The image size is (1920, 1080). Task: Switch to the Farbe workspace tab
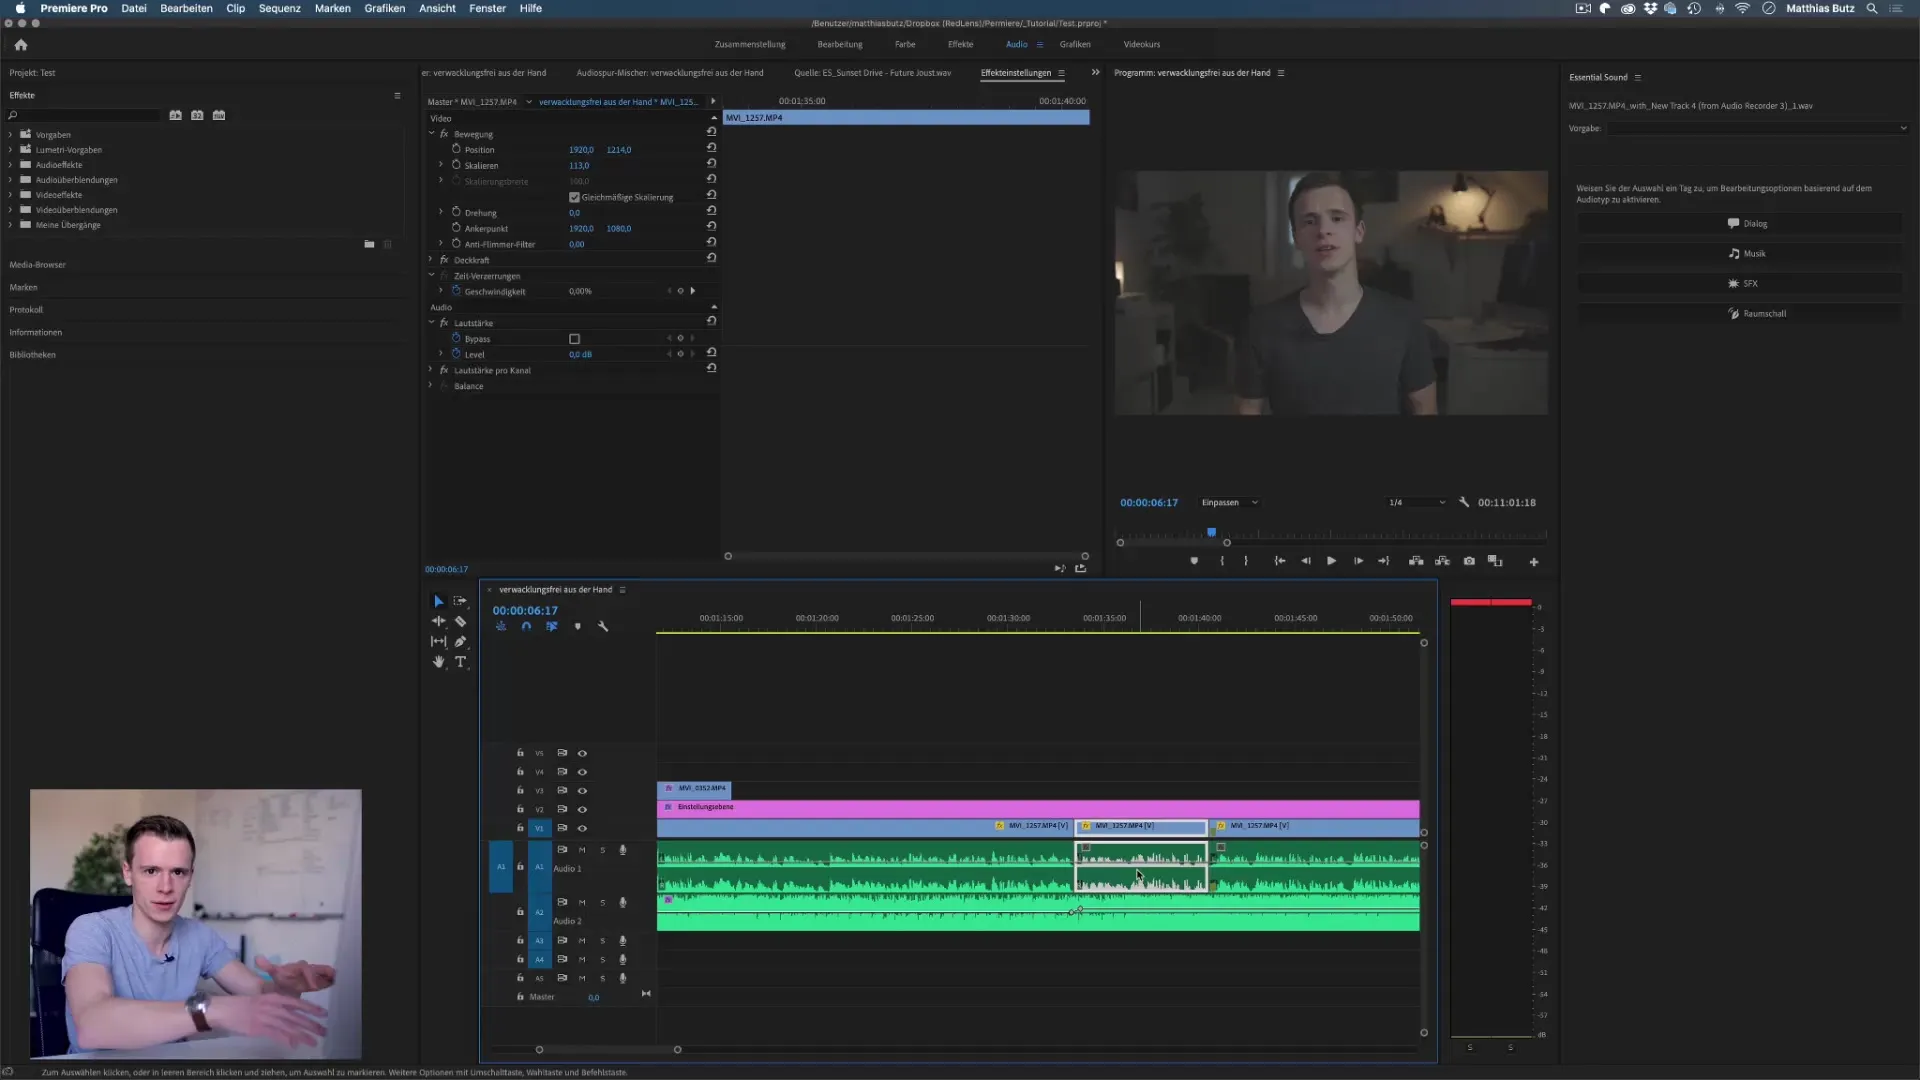904,44
